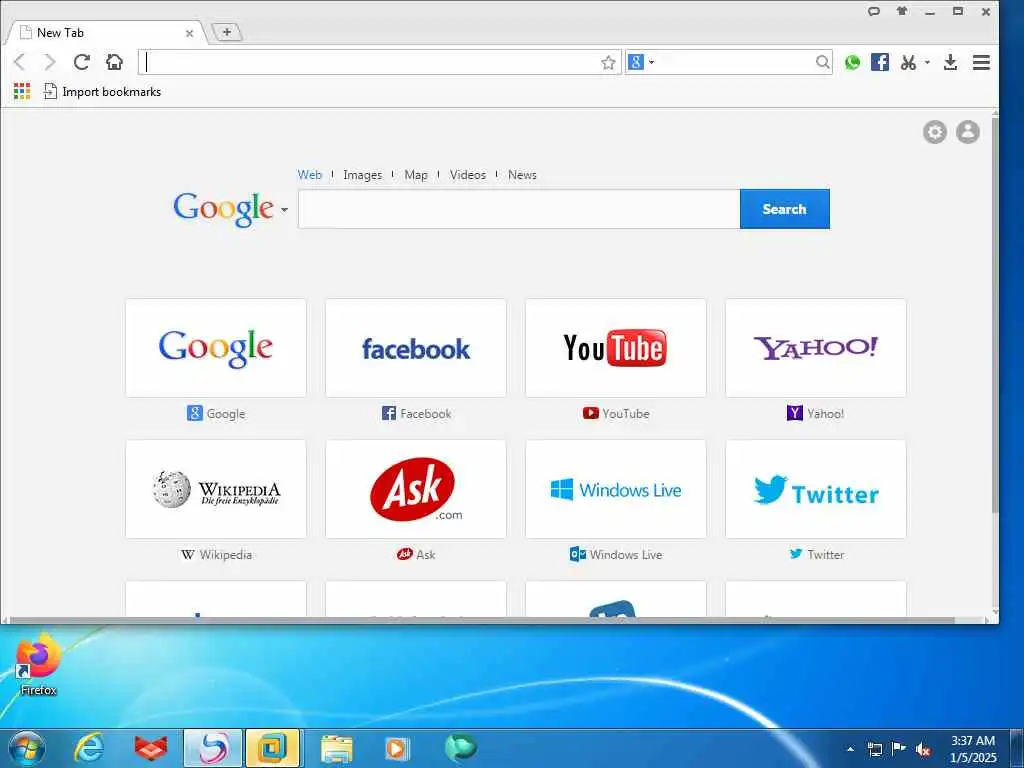Expand the scissors tool dropdown arrow
The height and width of the screenshot is (768, 1024).
click(x=927, y=63)
